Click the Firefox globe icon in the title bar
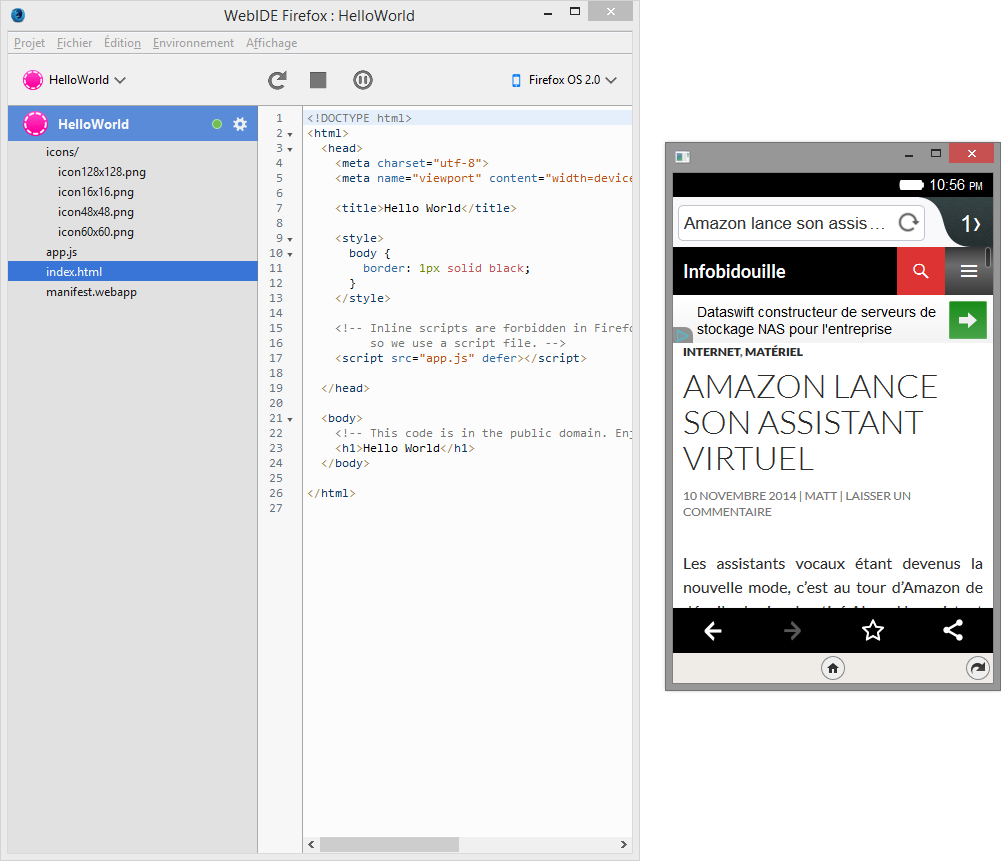This screenshot has width=1001, height=861. click(x=18, y=15)
